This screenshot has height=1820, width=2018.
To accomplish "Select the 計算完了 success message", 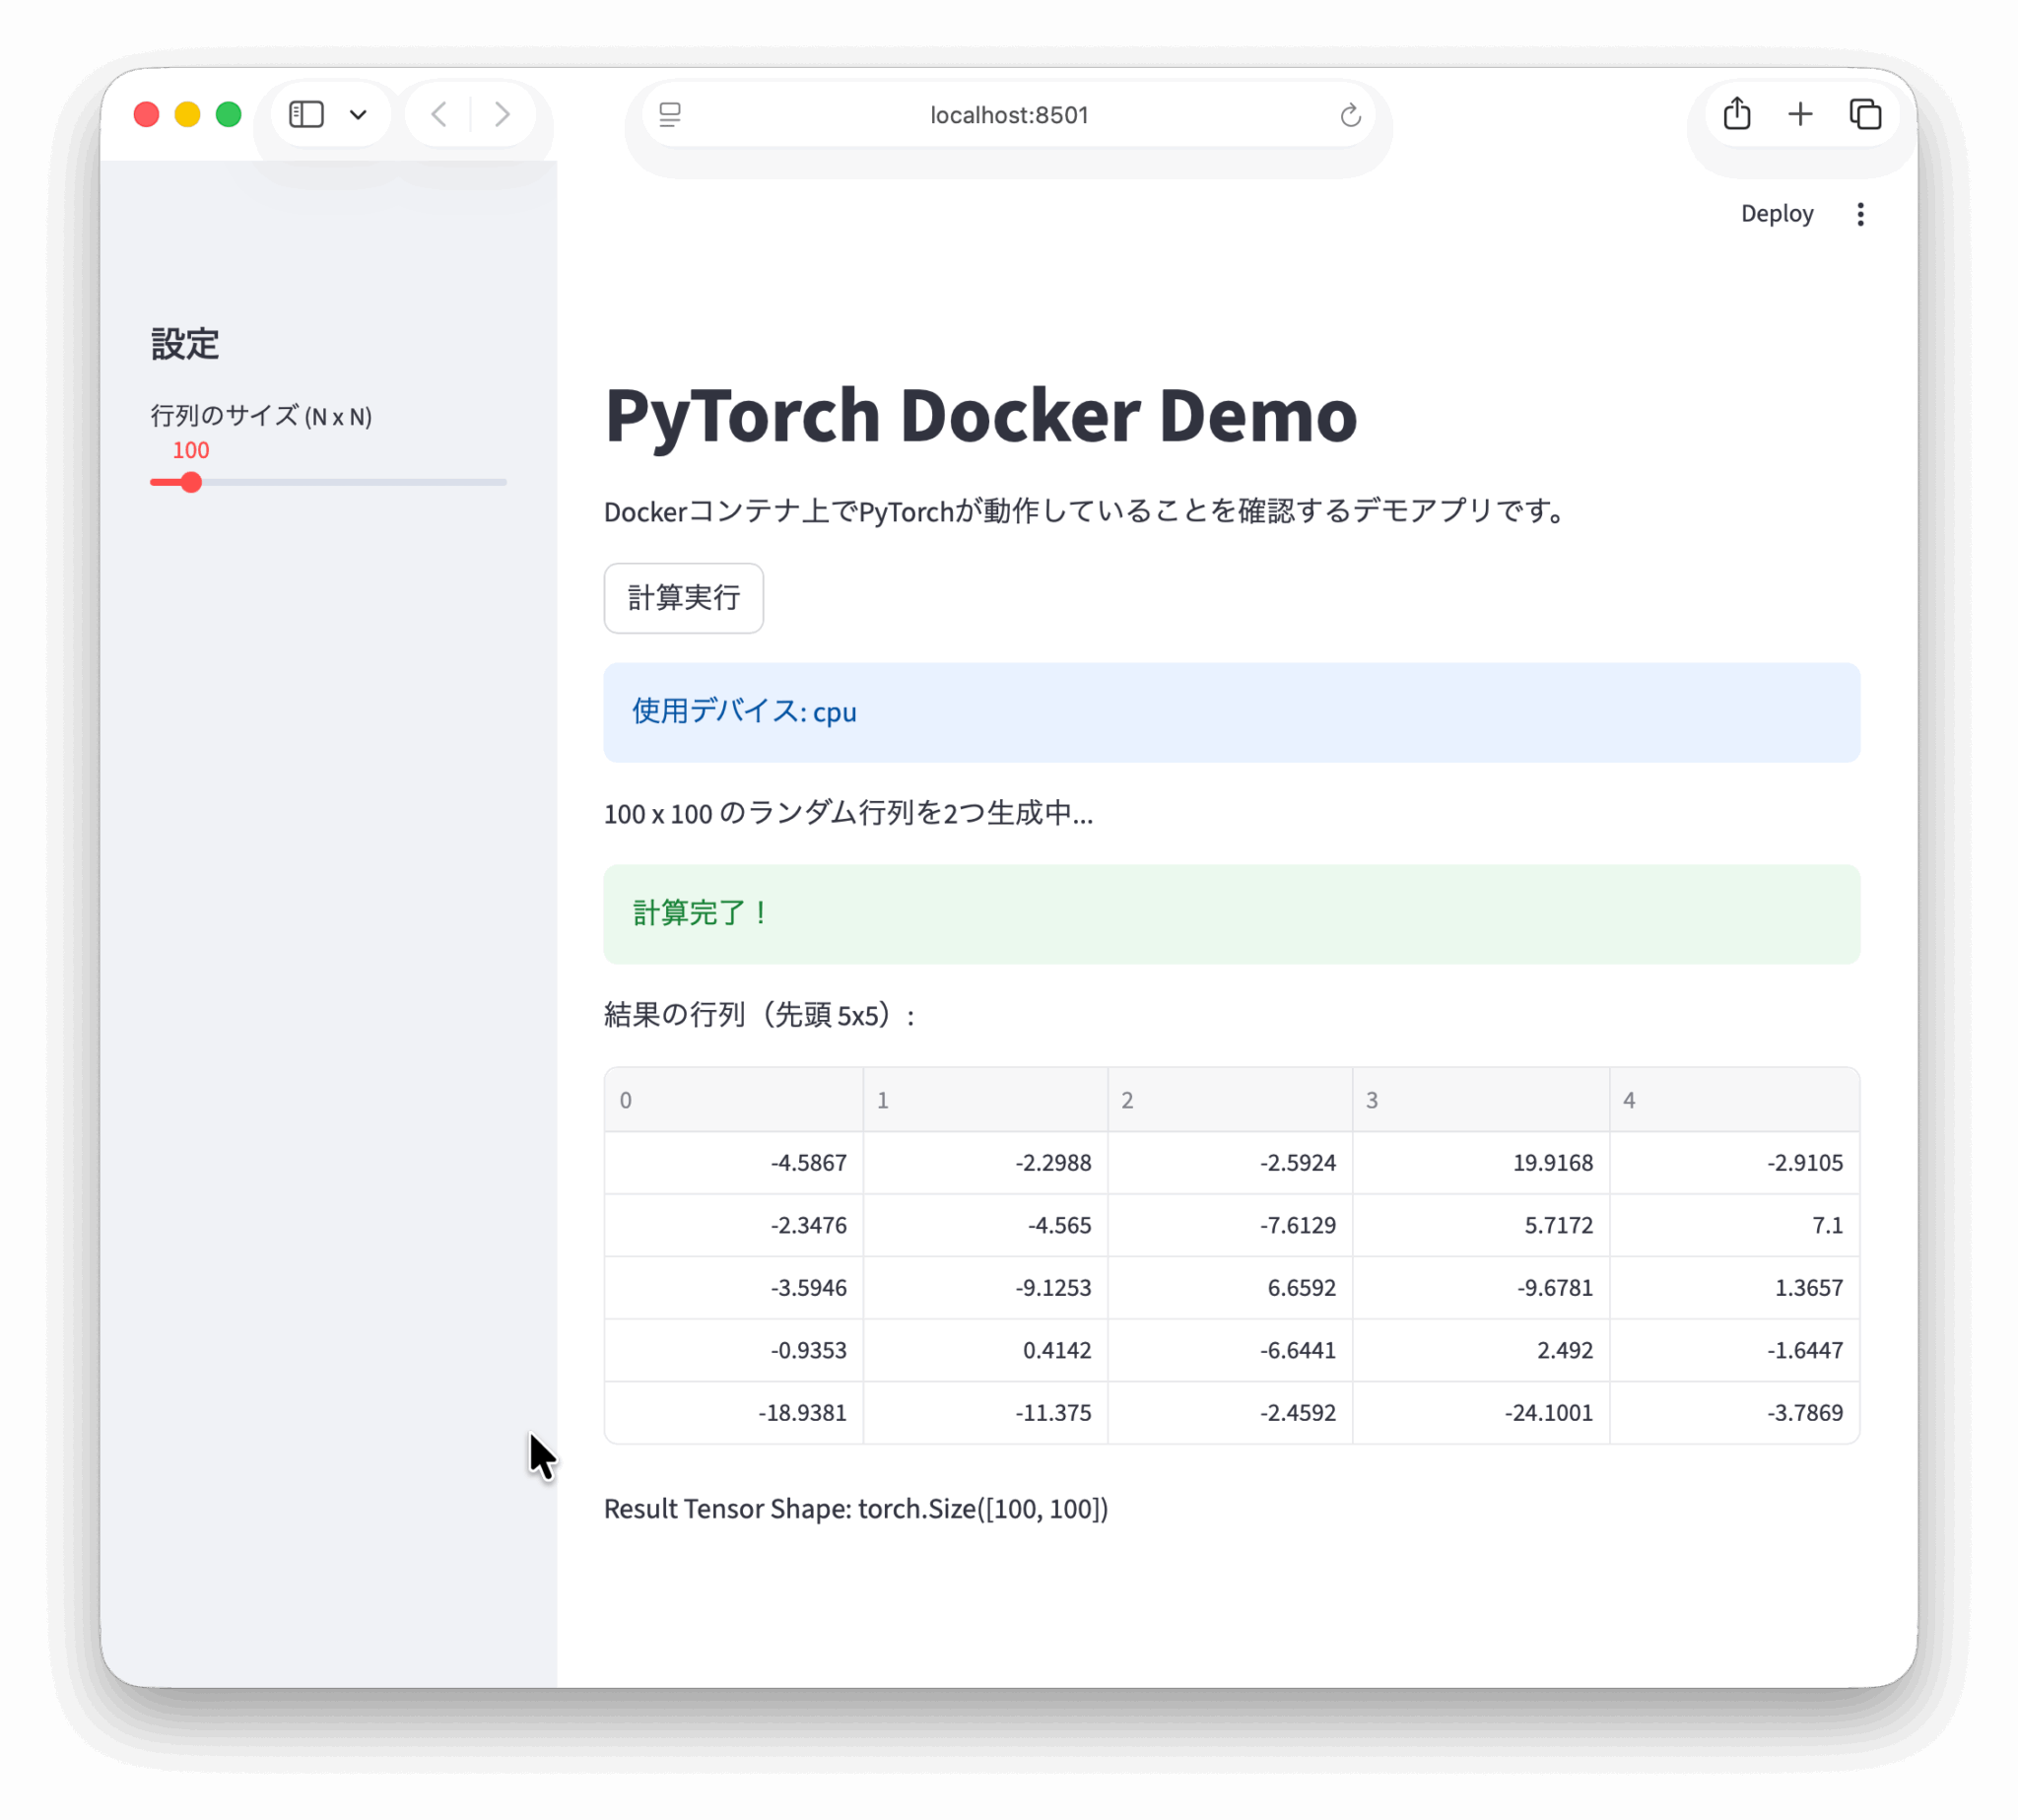I will tap(1230, 914).
